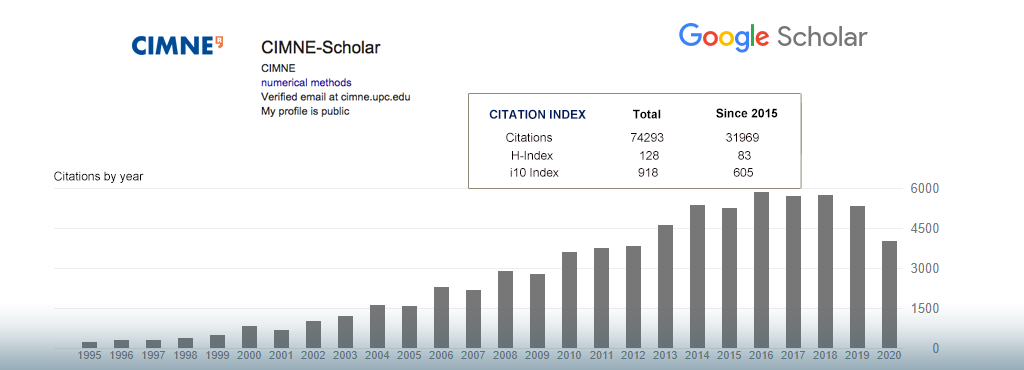The image size is (1024, 370).
Task: Click the Google Scholar logo
Action: (773, 37)
